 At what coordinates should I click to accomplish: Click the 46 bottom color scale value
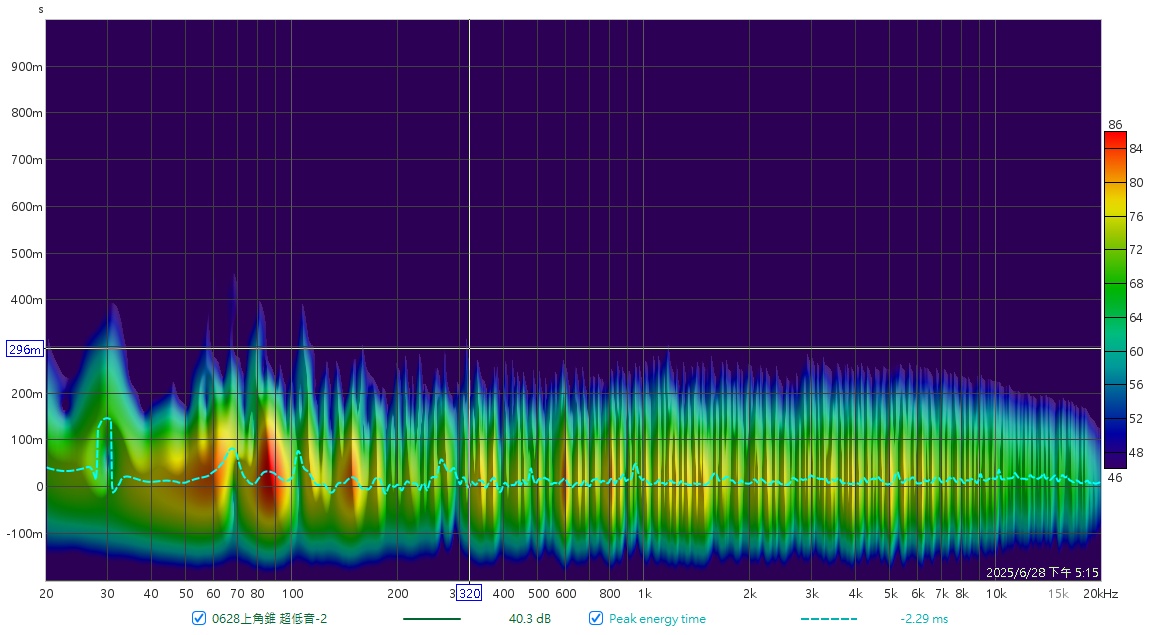(1115, 477)
